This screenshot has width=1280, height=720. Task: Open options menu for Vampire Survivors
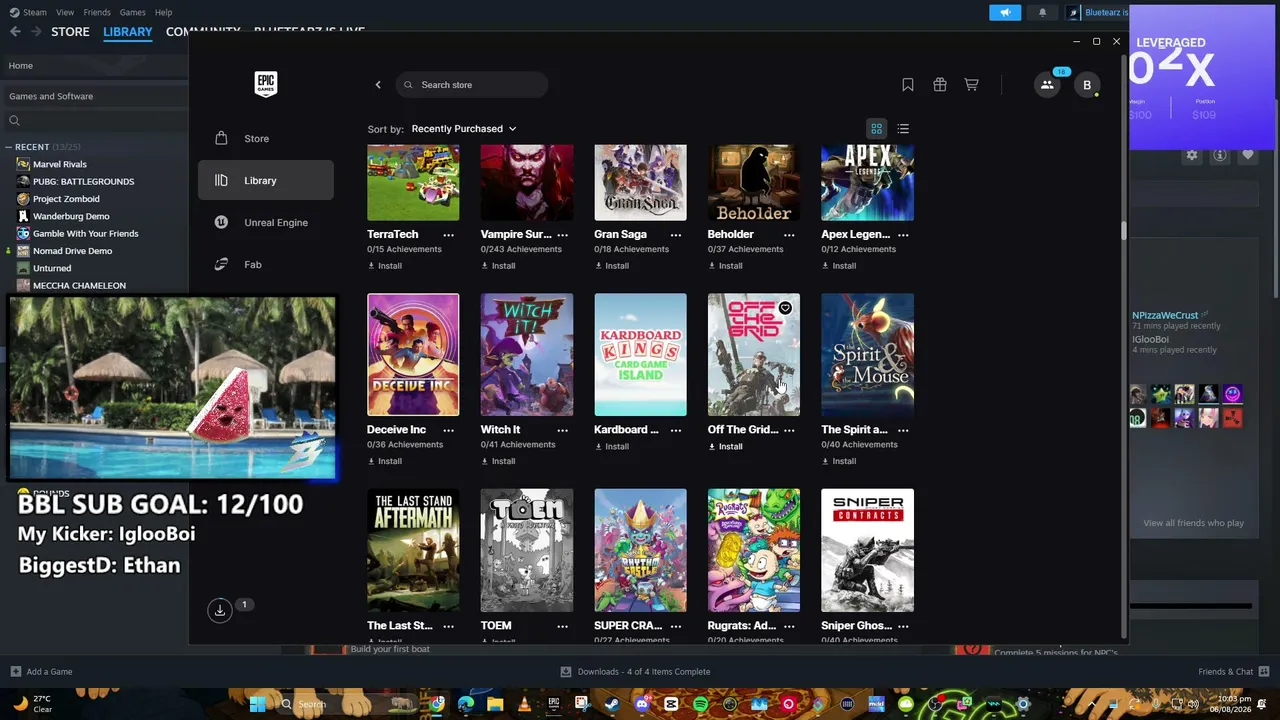(x=562, y=235)
